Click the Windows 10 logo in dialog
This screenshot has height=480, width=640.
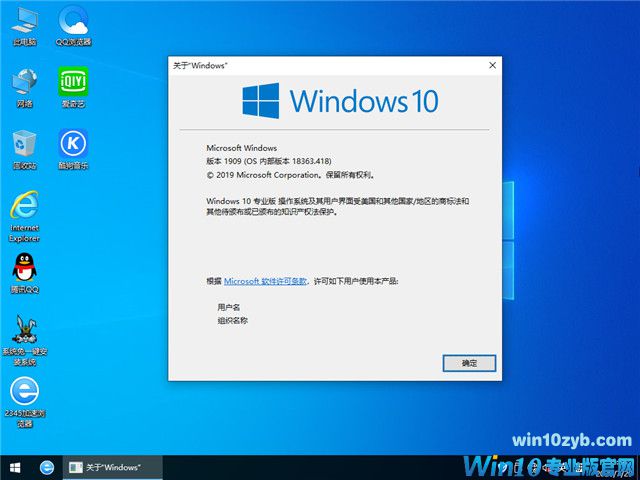pyautogui.click(x=338, y=101)
